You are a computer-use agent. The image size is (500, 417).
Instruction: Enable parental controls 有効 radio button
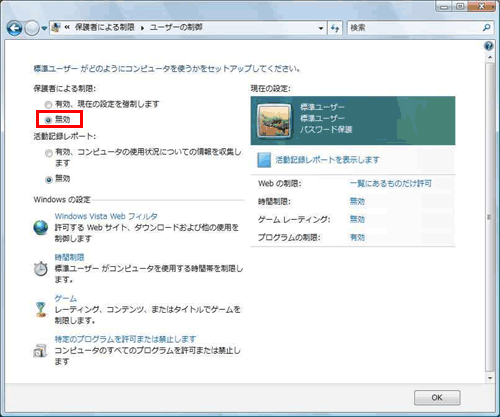49,105
